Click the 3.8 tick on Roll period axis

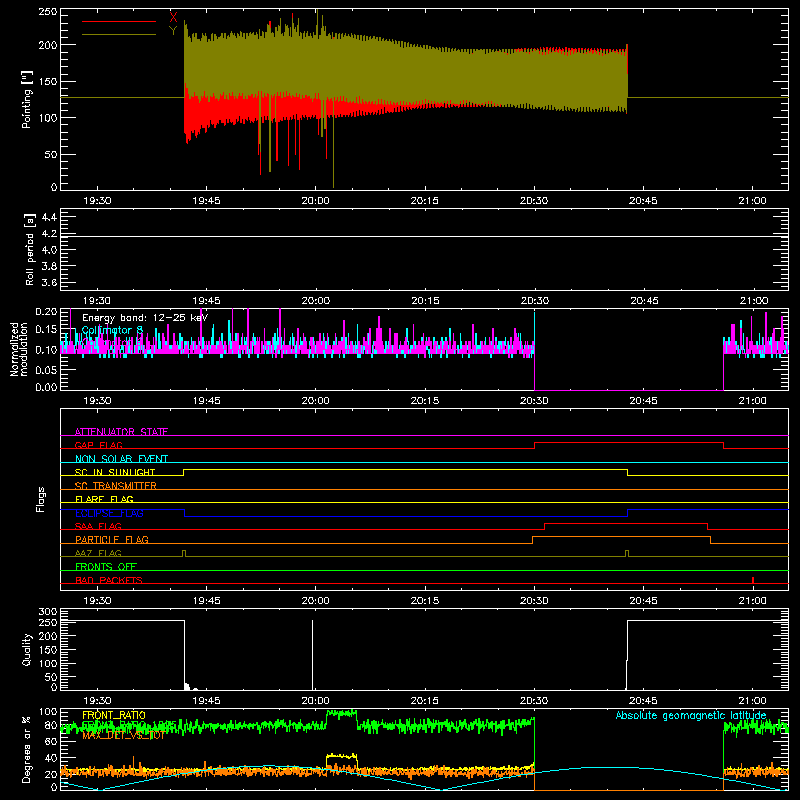pyautogui.click(x=49, y=266)
